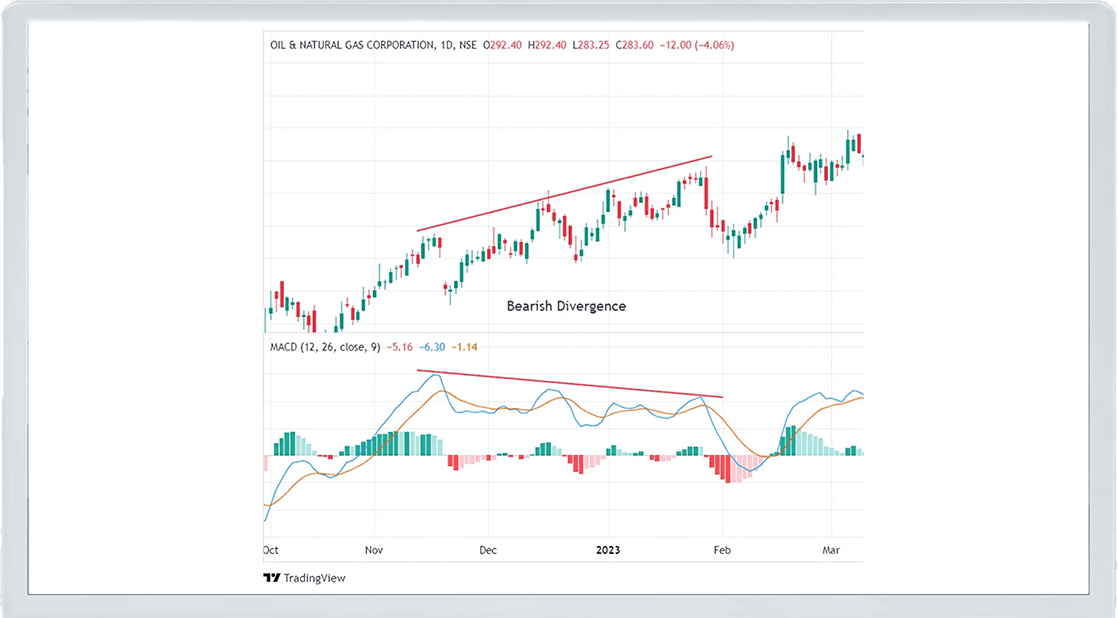Click the TradingView logo icon

pyautogui.click(x=271, y=578)
